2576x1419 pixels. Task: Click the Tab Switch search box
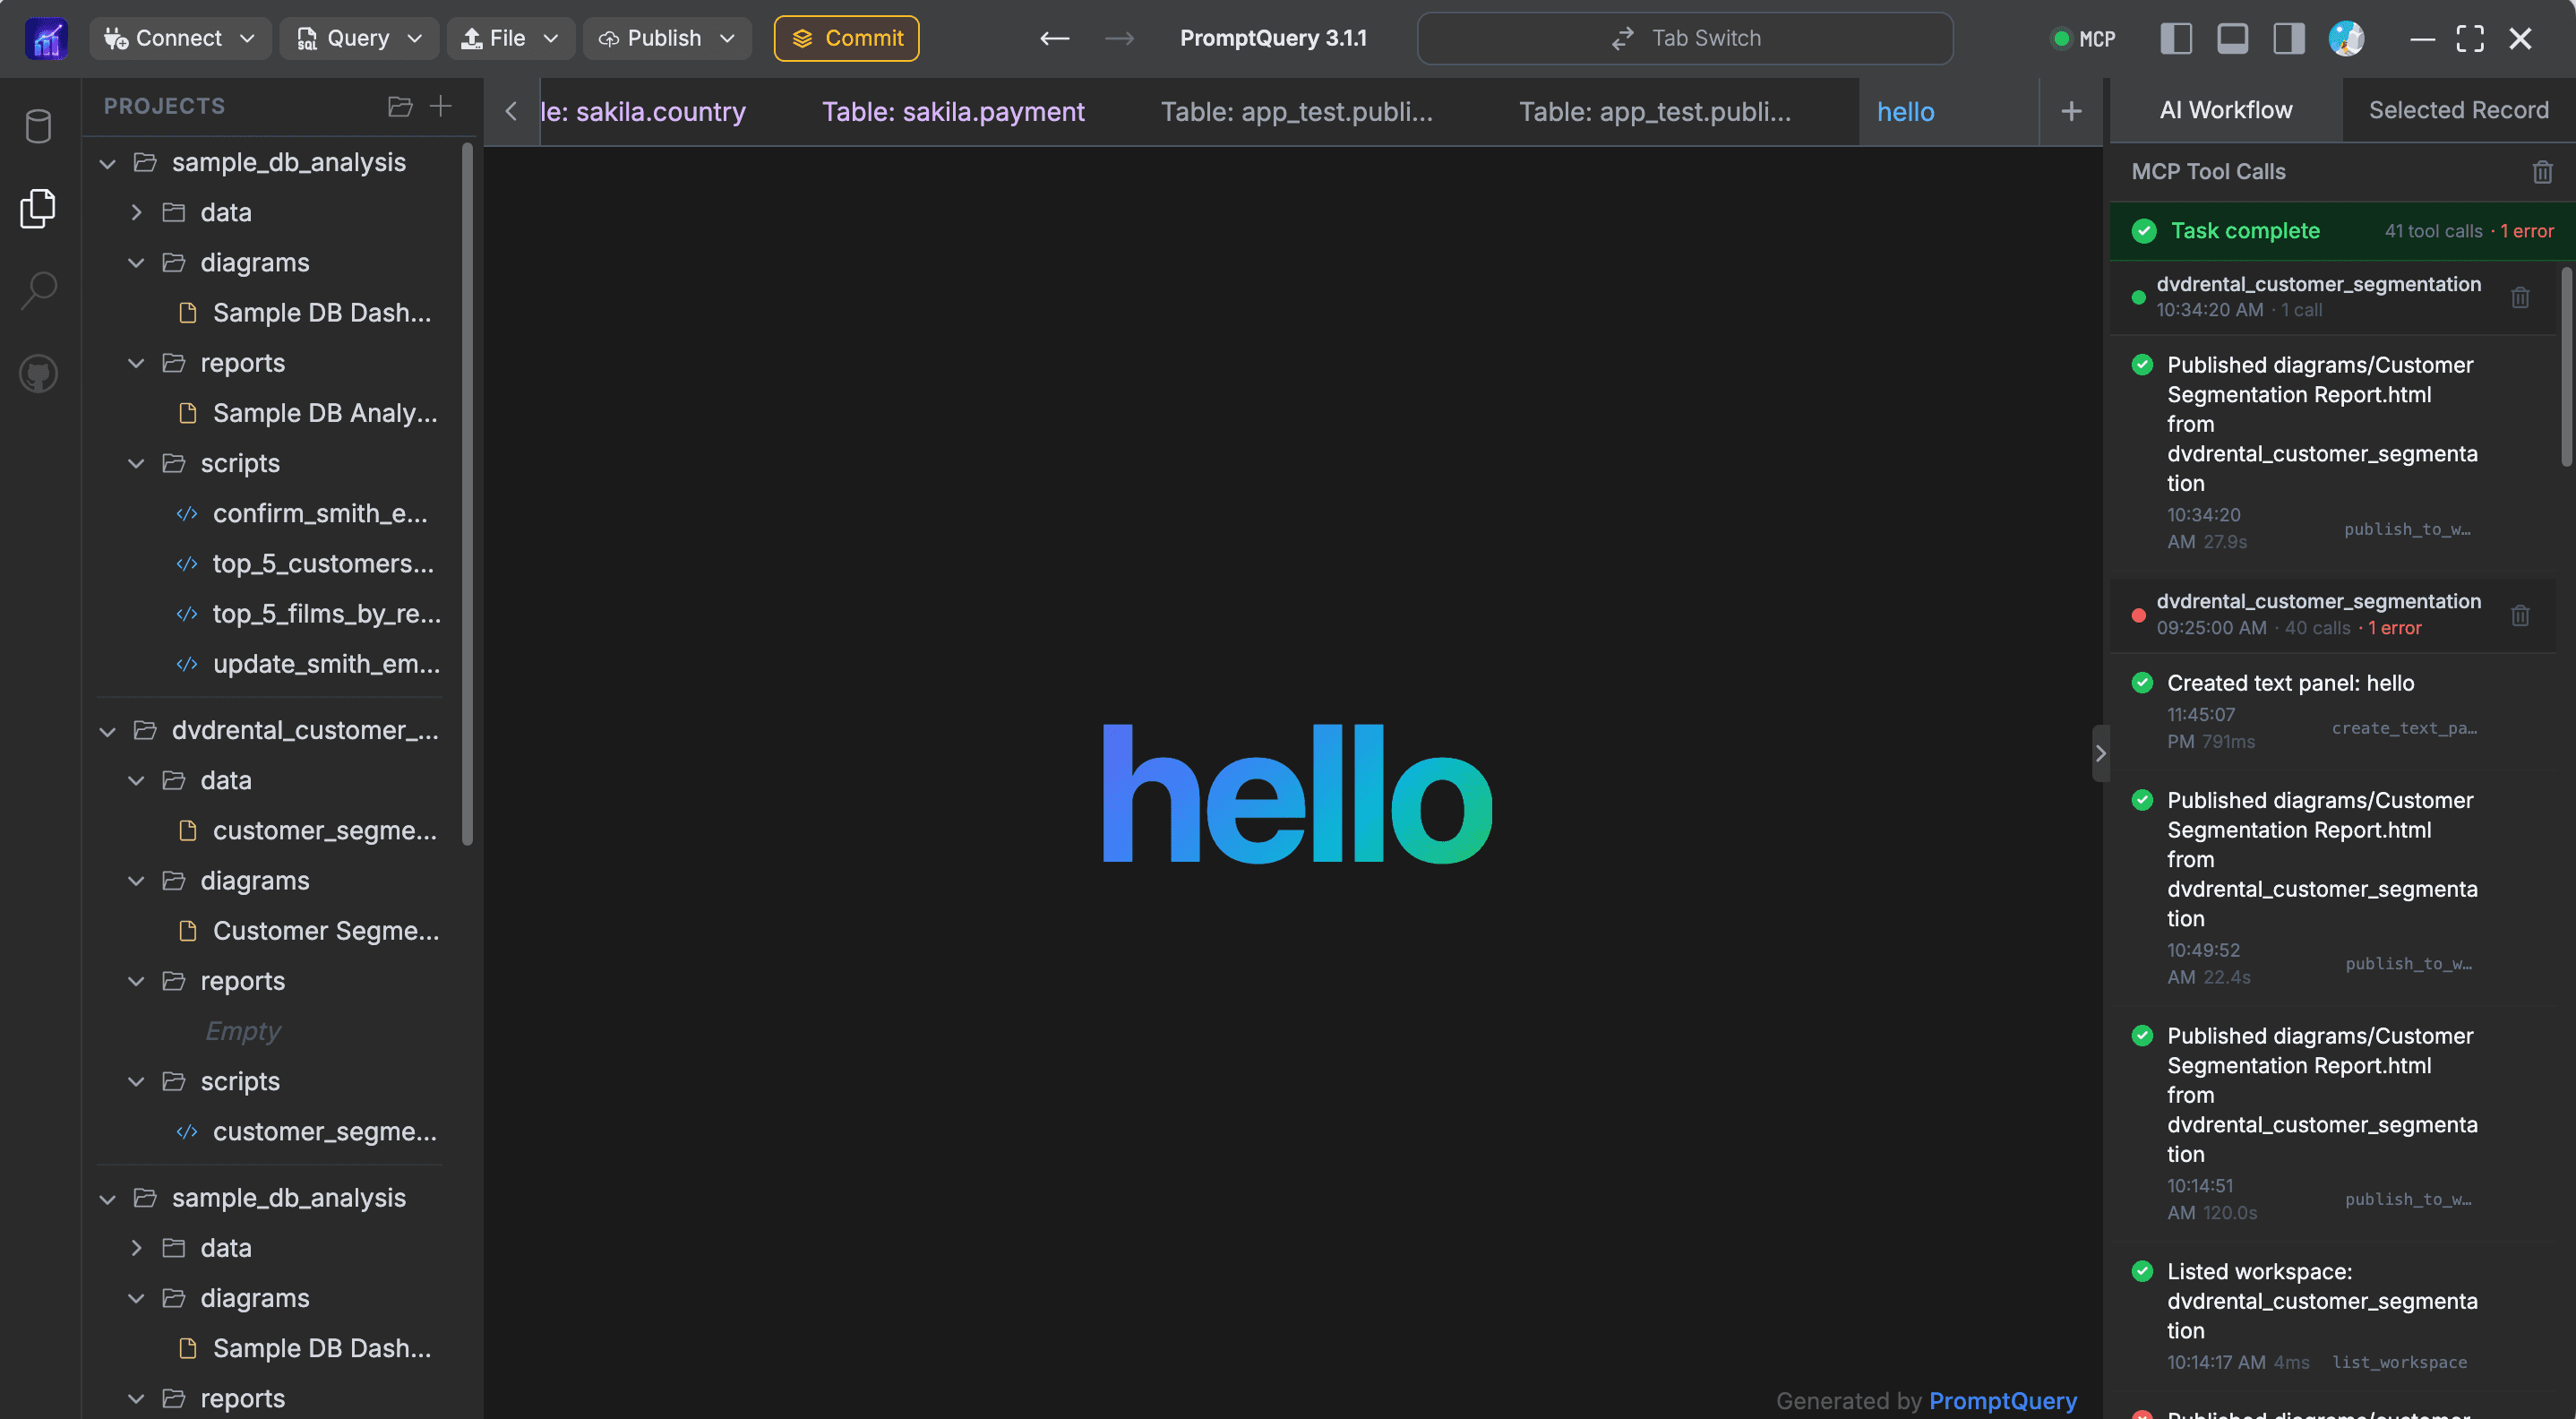pyautogui.click(x=1685, y=39)
